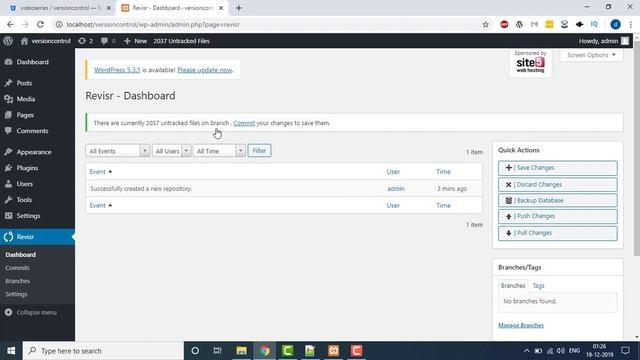Click the Push Changes quick action
Screen dimensions: 640x360
(x=558, y=216)
